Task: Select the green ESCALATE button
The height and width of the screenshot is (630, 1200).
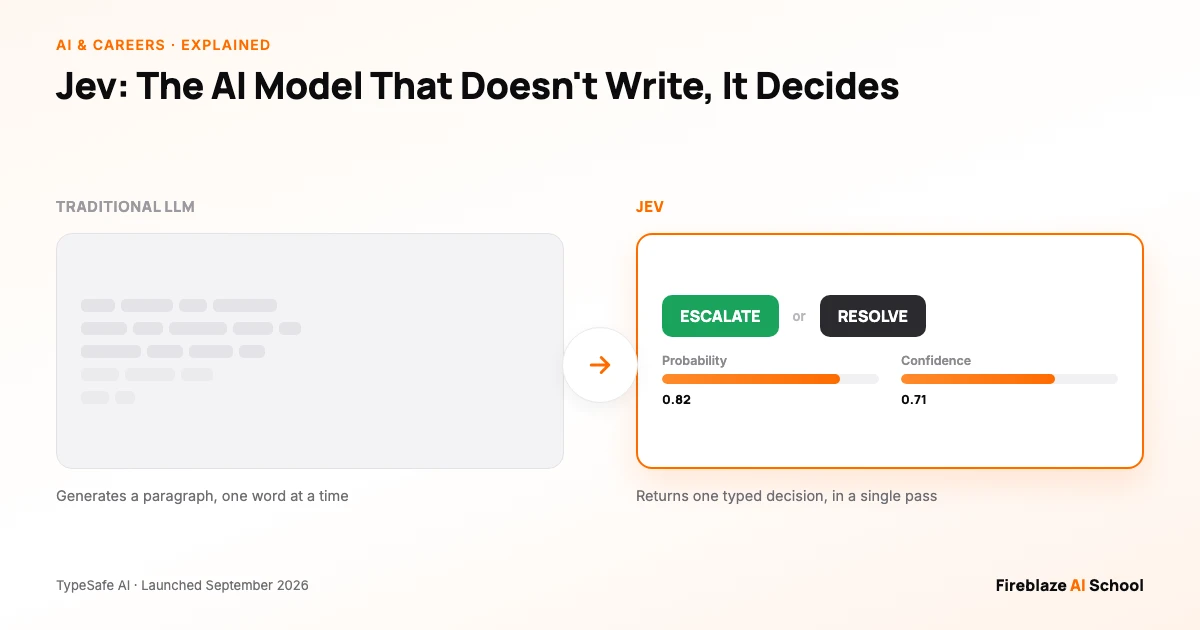Action: (x=720, y=316)
